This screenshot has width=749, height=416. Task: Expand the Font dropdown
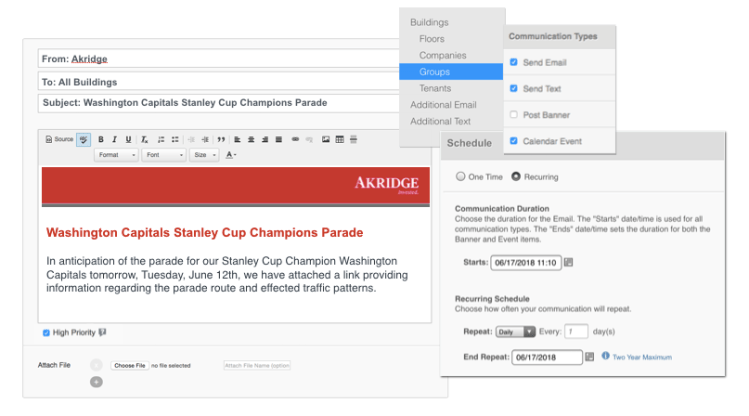(163, 155)
